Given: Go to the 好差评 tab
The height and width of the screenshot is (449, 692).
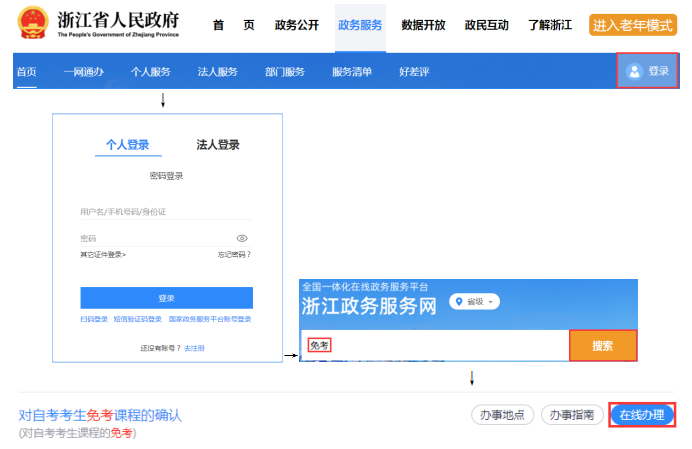Looking at the screenshot, I should pos(414,72).
